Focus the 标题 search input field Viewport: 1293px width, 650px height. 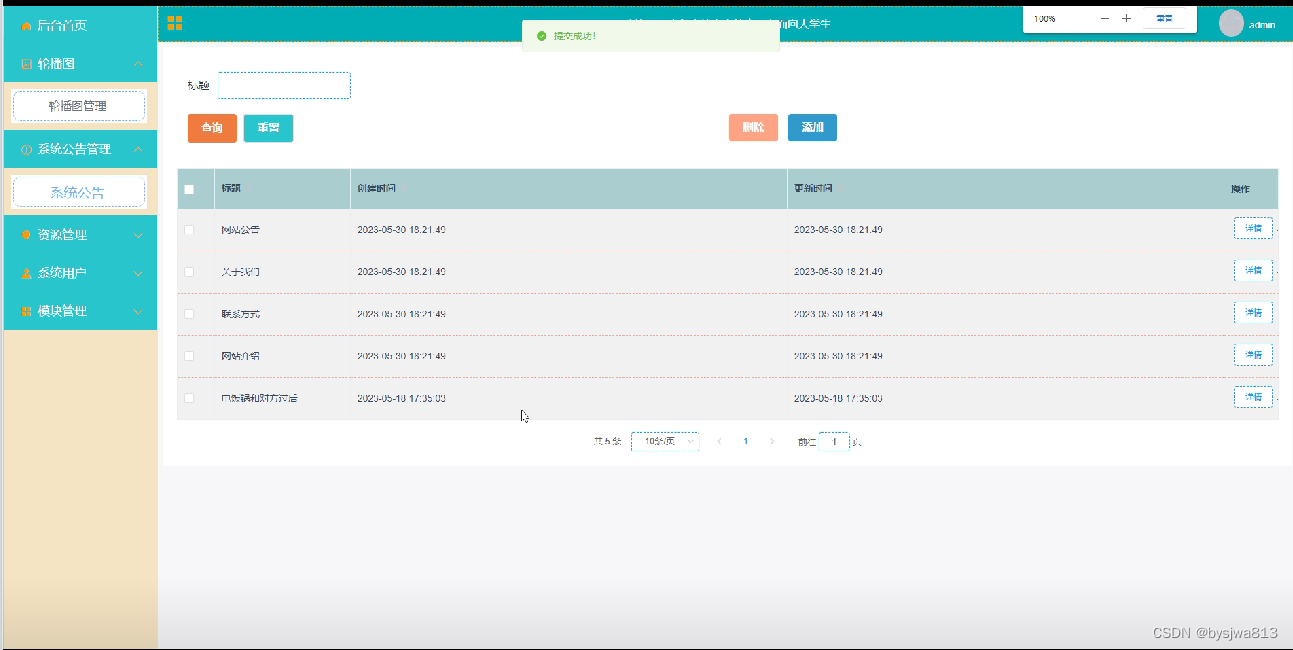click(284, 86)
